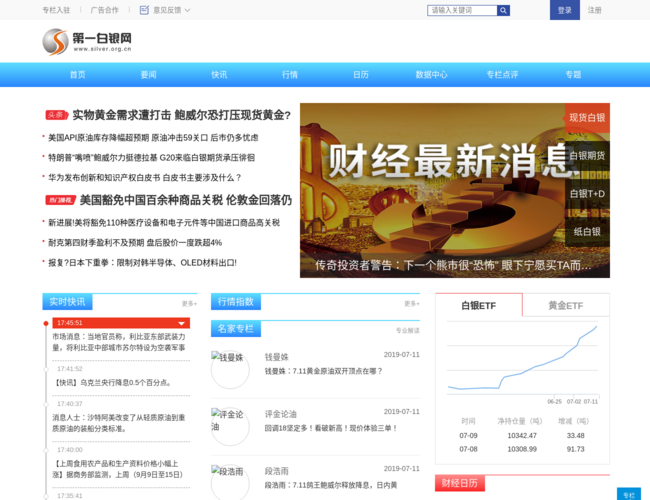This screenshot has height=500, width=650.
Task: Open 专栏点评 in navigation bar
Action: 502,75
